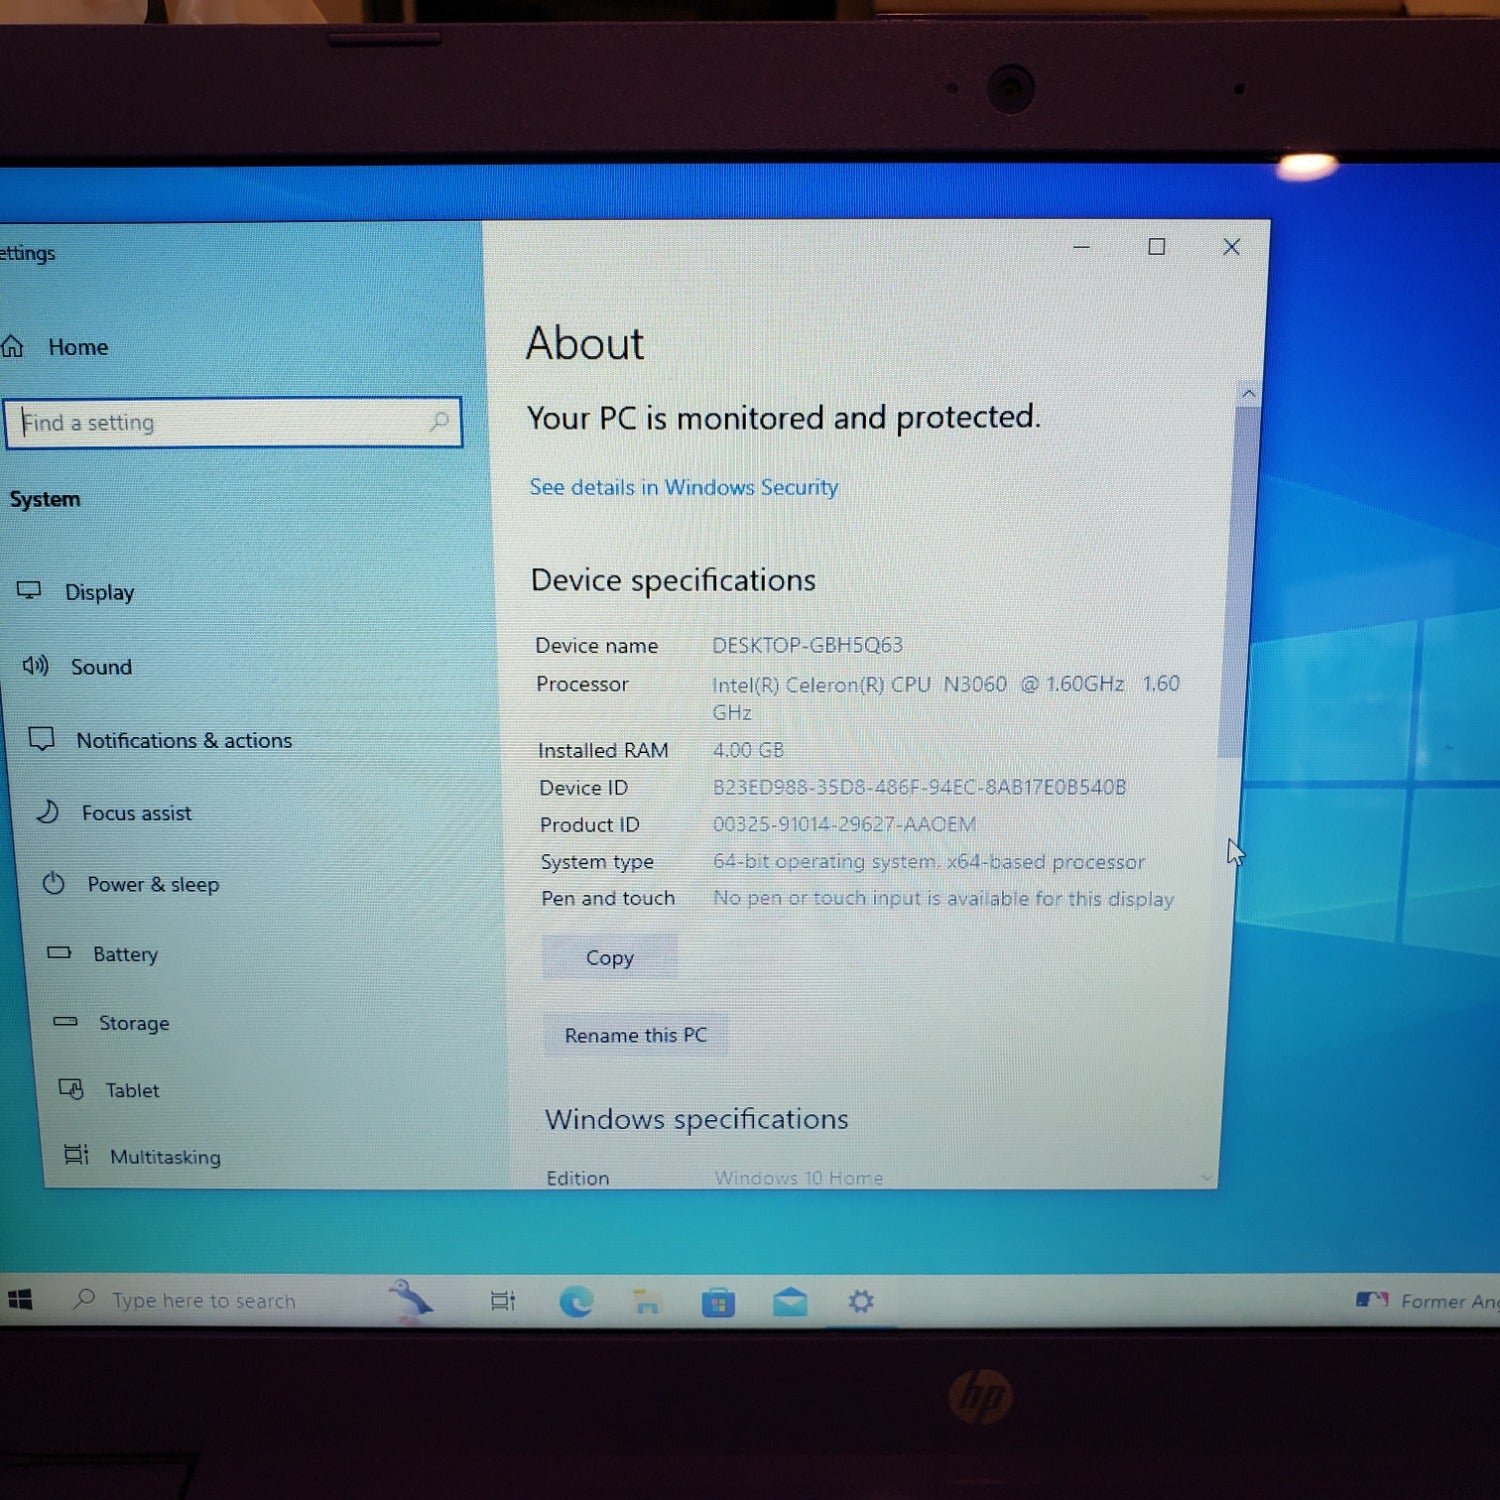Click See details in Windows Security link
Image resolution: width=1500 pixels, height=1500 pixels.
[x=684, y=487]
